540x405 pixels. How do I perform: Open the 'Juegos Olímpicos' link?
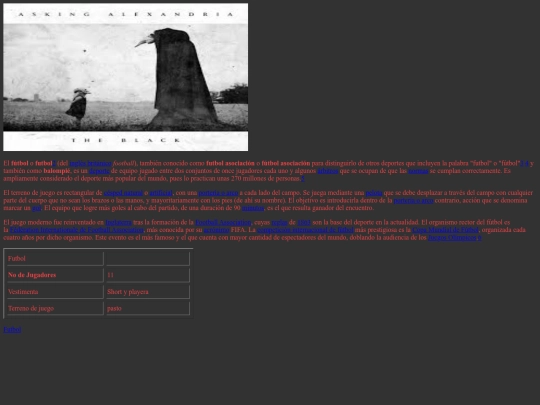(x=452, y=238)
